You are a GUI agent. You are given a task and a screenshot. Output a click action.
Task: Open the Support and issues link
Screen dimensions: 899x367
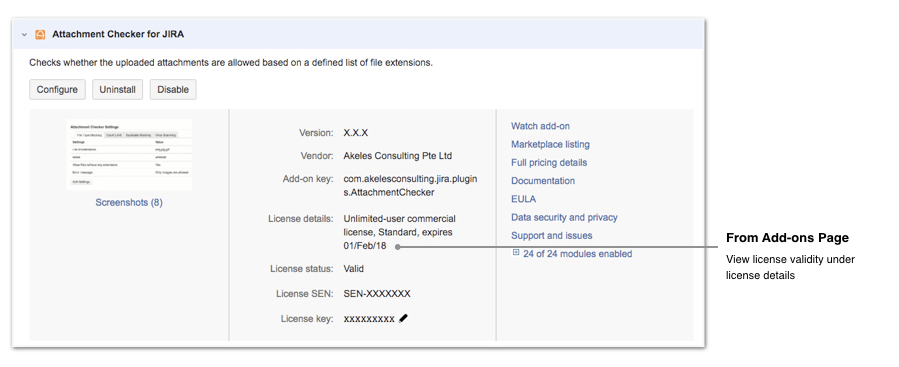click(x=552, y=236)
